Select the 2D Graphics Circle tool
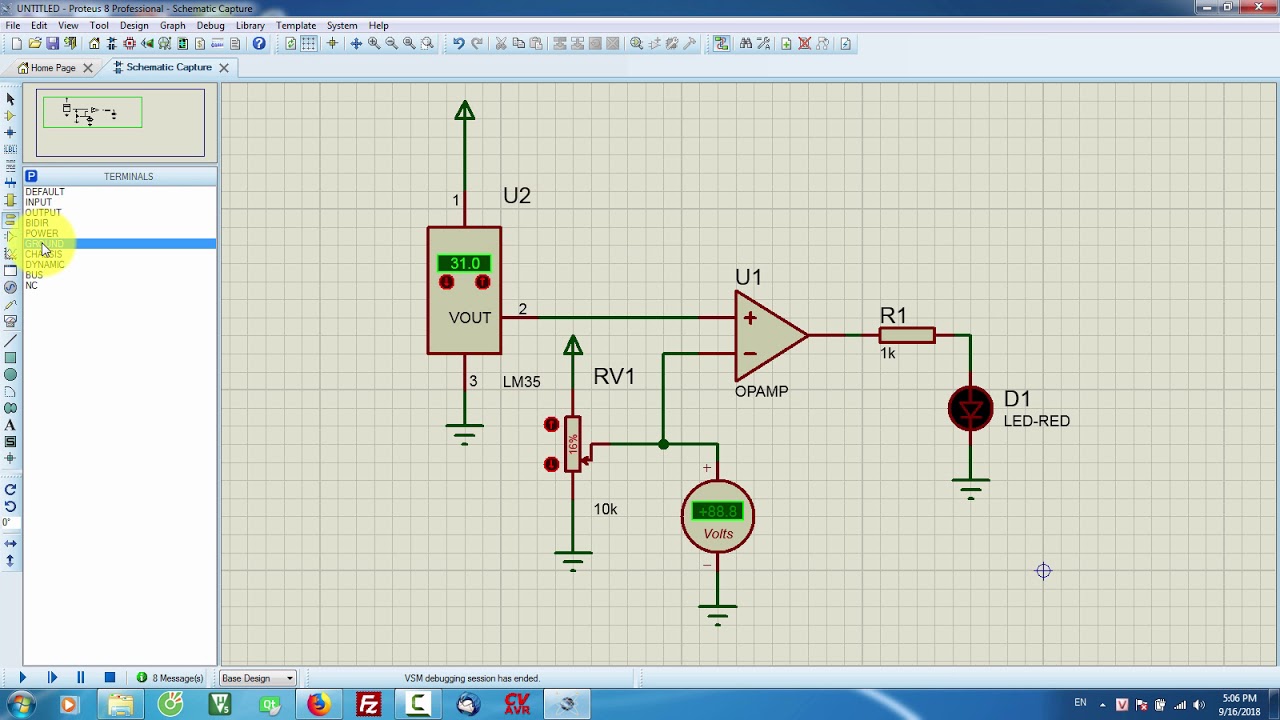 10,375
